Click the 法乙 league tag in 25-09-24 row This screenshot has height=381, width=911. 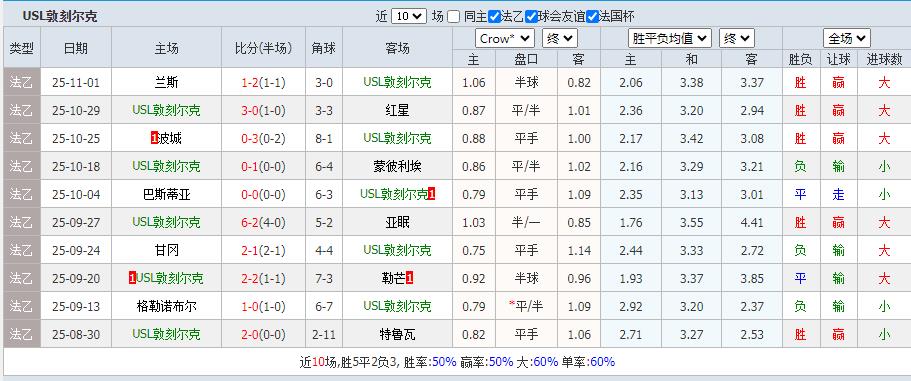(21, 250)
